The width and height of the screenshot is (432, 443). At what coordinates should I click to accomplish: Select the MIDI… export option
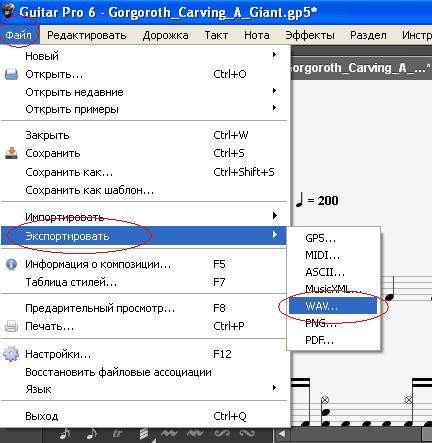tap(333, 255)
